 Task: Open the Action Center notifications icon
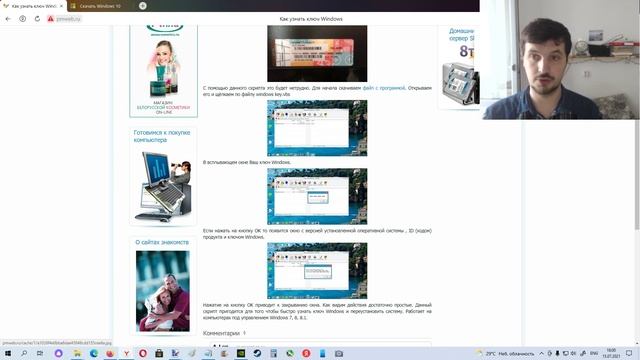629,353
